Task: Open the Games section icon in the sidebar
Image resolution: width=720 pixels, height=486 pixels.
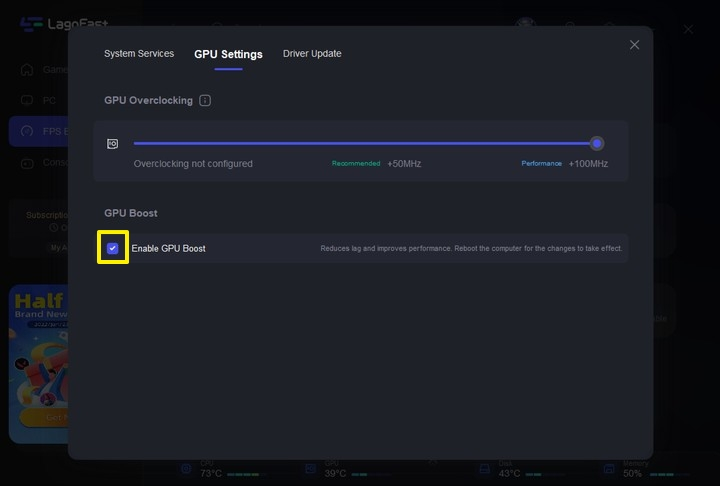Action: pos(27,70)
